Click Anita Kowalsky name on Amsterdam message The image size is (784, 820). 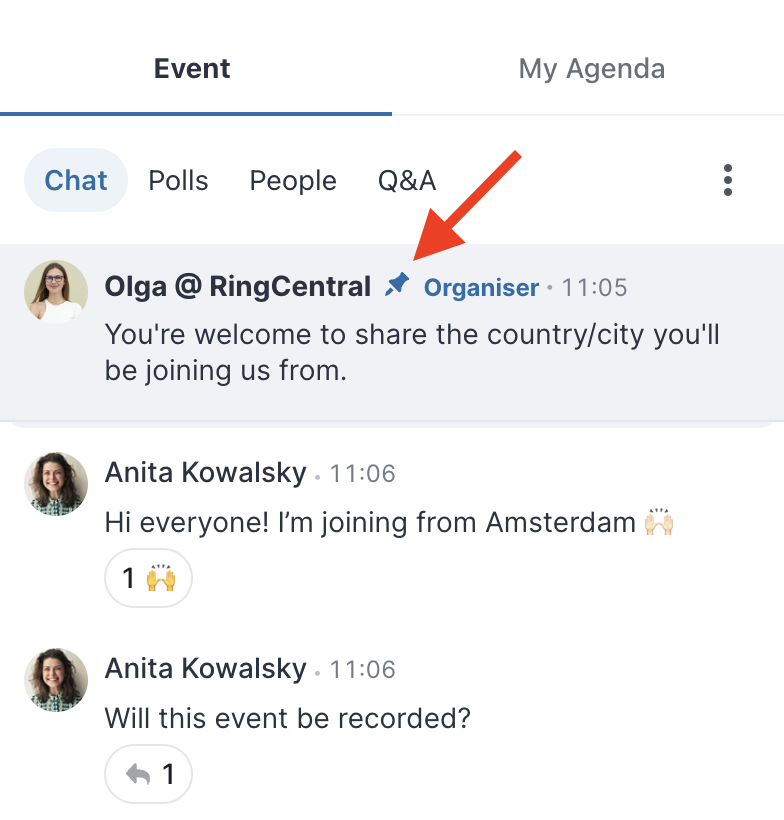(206, 473)
